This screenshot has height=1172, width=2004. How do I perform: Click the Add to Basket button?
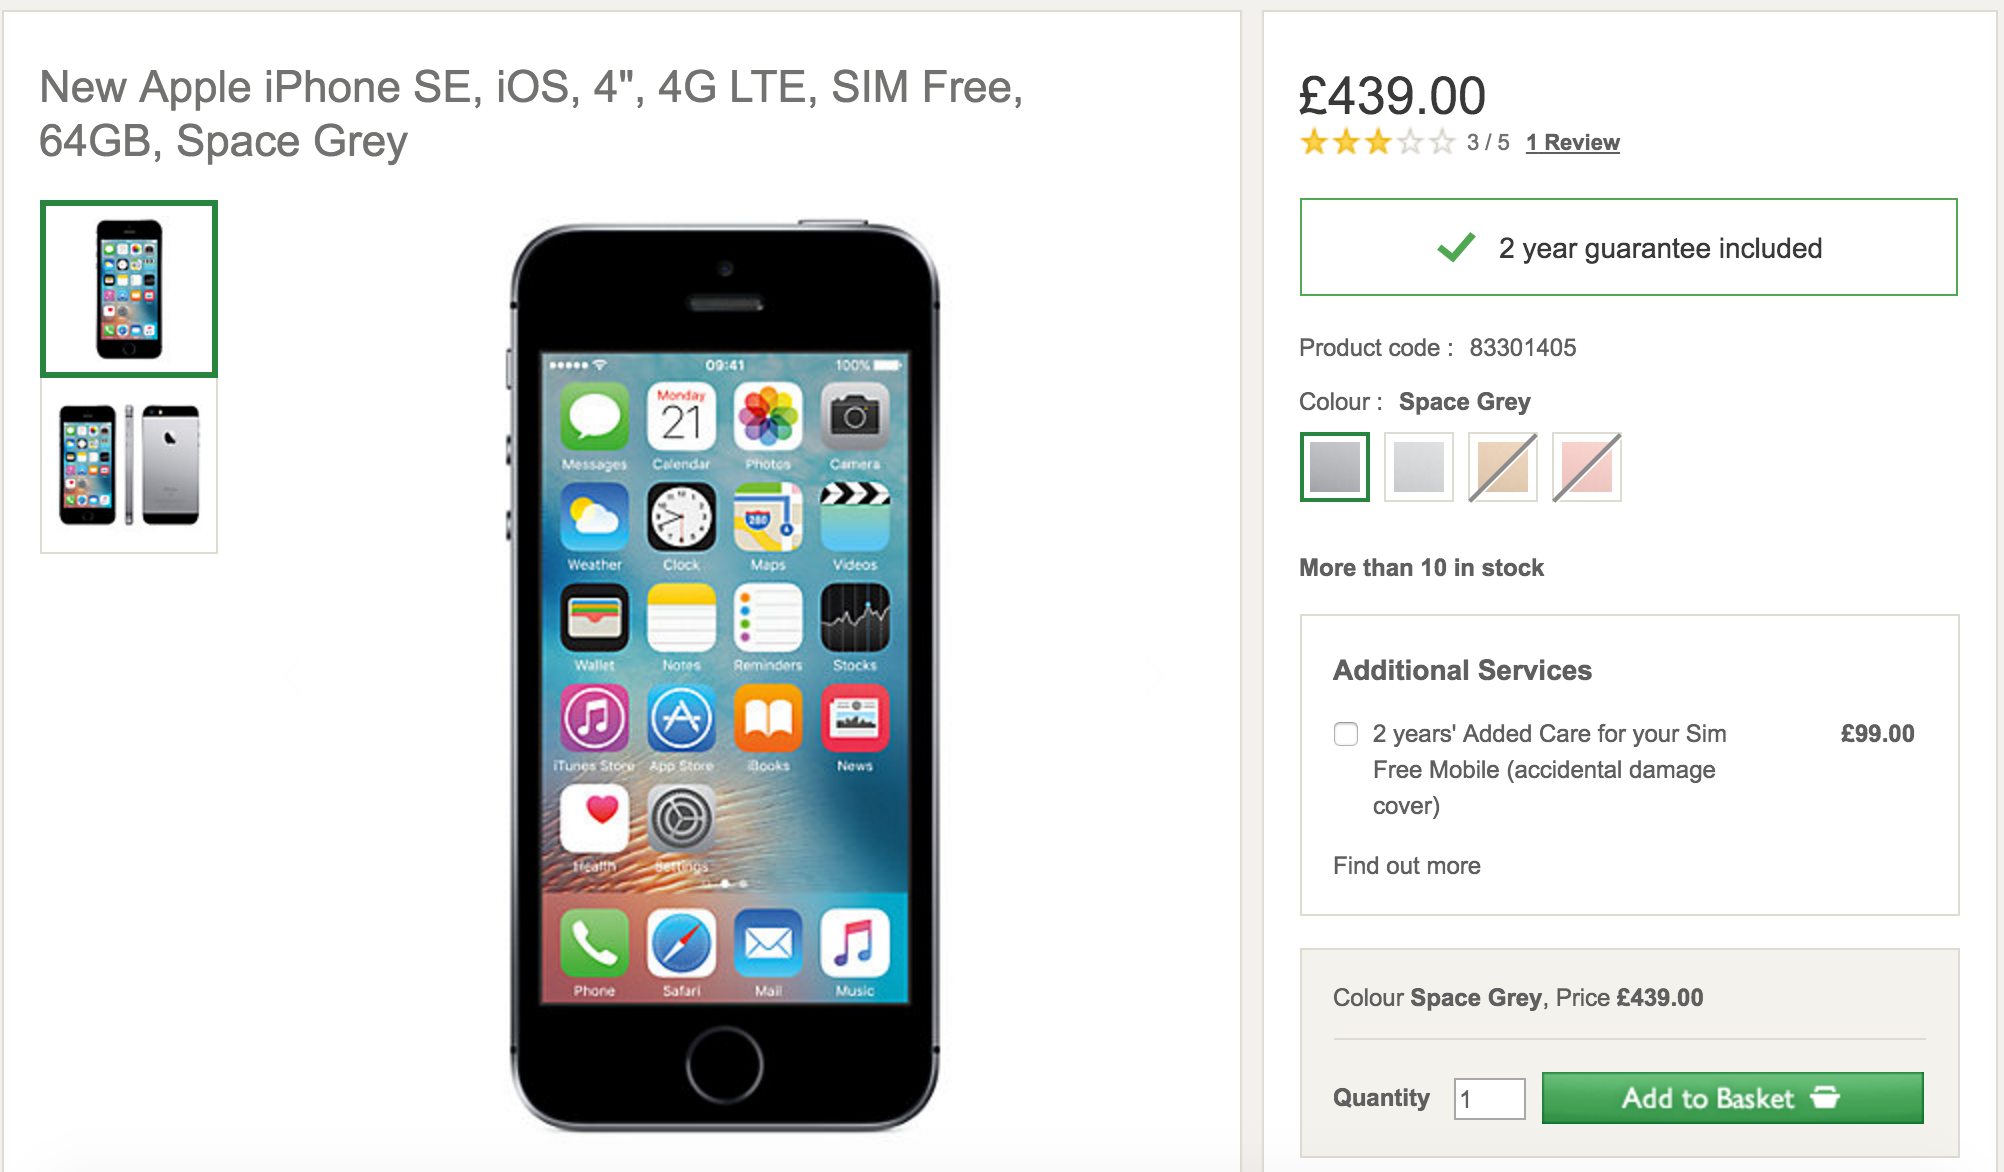(1732, 1098)
